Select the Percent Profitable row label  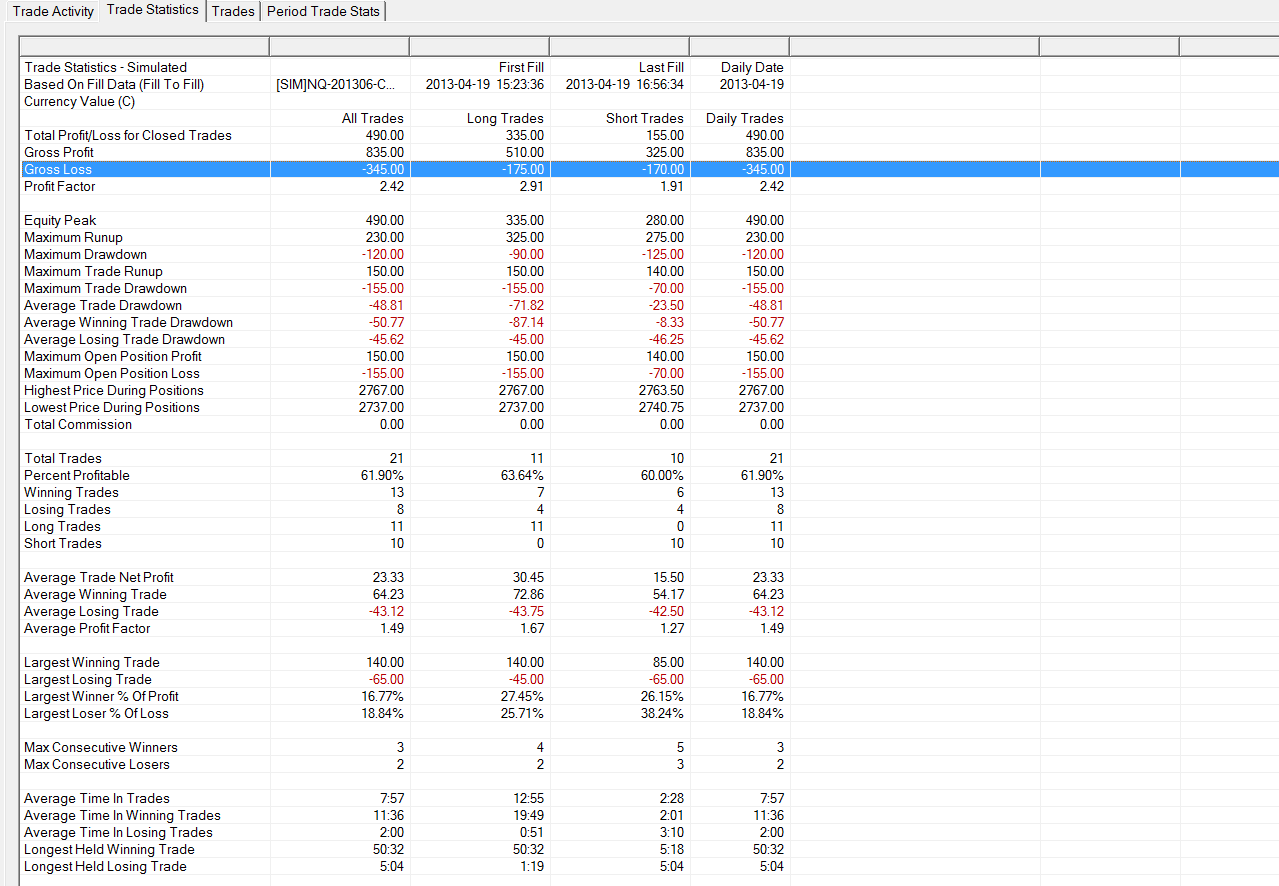pyautogui.click(x=77, y=476)
